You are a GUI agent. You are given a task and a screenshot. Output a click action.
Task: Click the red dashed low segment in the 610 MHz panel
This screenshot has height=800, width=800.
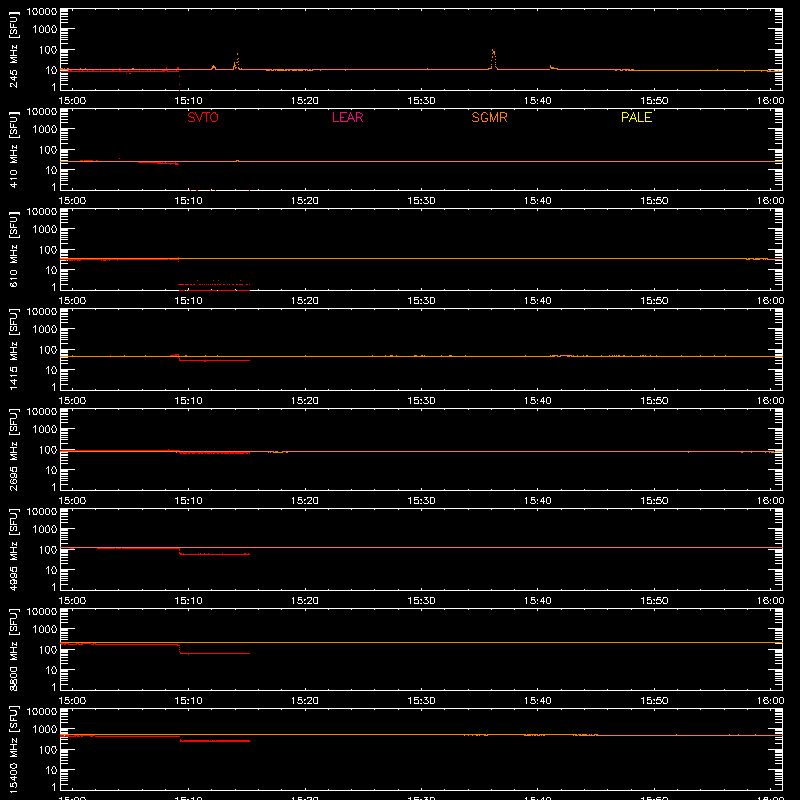[214, 284]
